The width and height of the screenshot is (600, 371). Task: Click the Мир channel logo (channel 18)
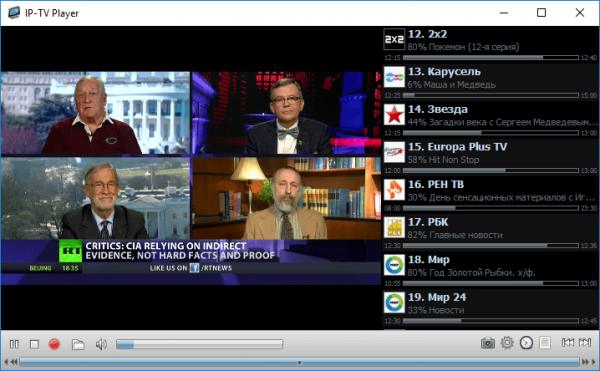coord(394,265)
